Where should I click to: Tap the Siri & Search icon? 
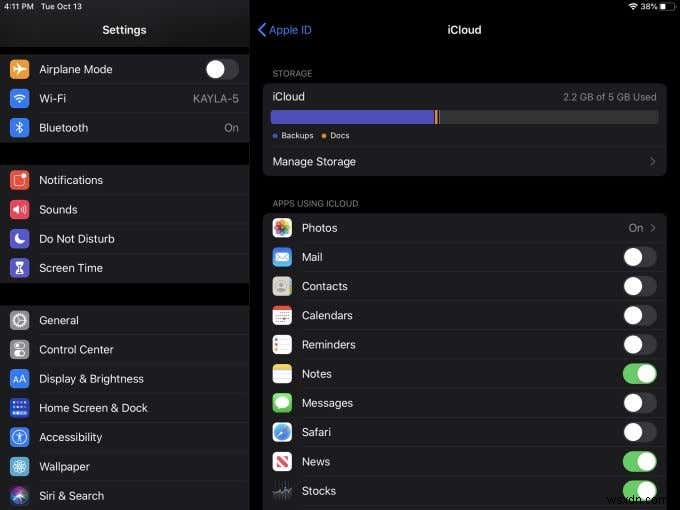click(x=20, y=496)
